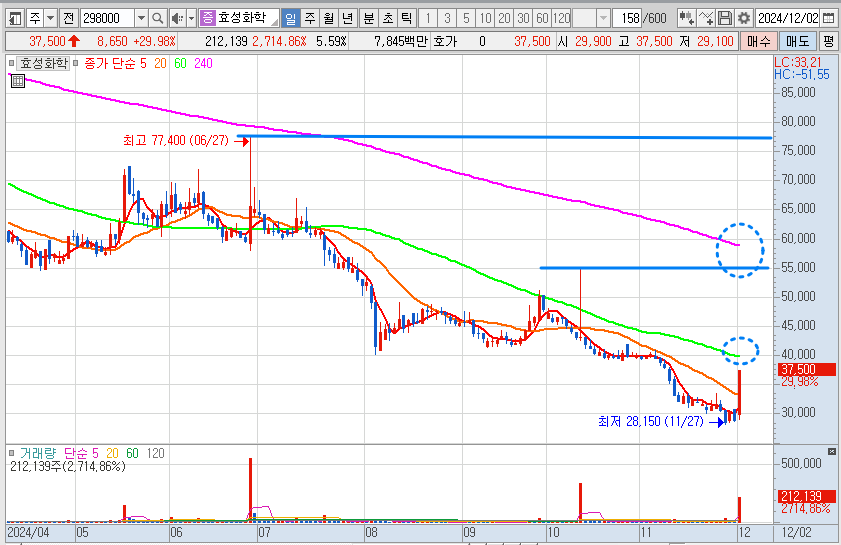Open the stock code search magnifier
The width and height of the screenshot is (841, 545).
(x=157, y=19)
